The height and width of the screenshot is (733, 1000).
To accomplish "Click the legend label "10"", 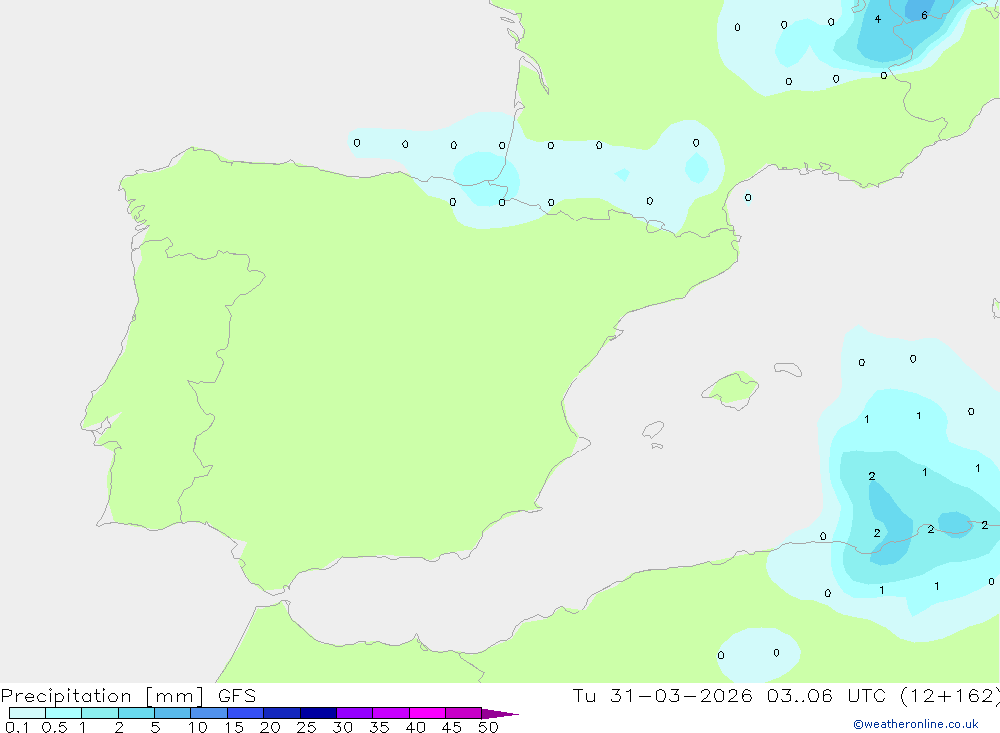I will (x=198, y=727).
